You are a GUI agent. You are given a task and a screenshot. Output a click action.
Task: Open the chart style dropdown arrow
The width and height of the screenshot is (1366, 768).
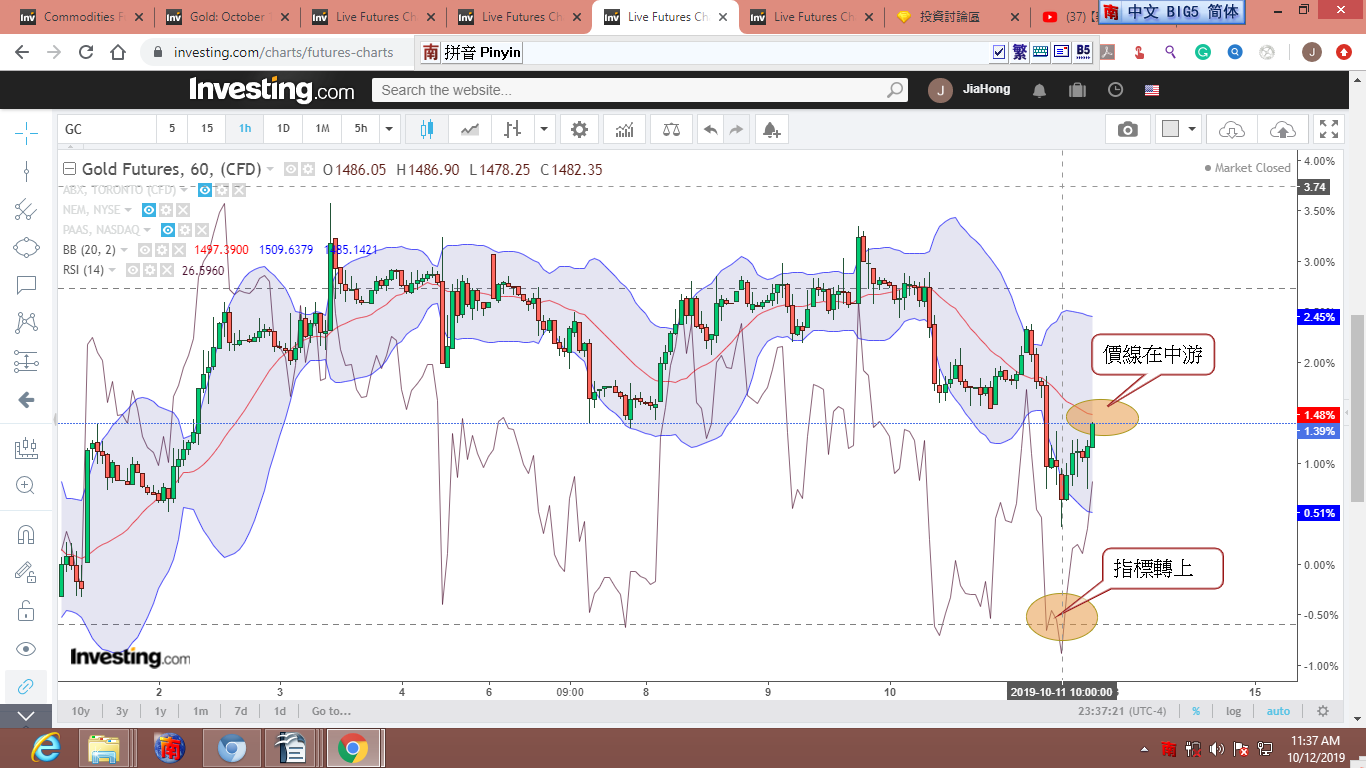[x=543, y=129]
